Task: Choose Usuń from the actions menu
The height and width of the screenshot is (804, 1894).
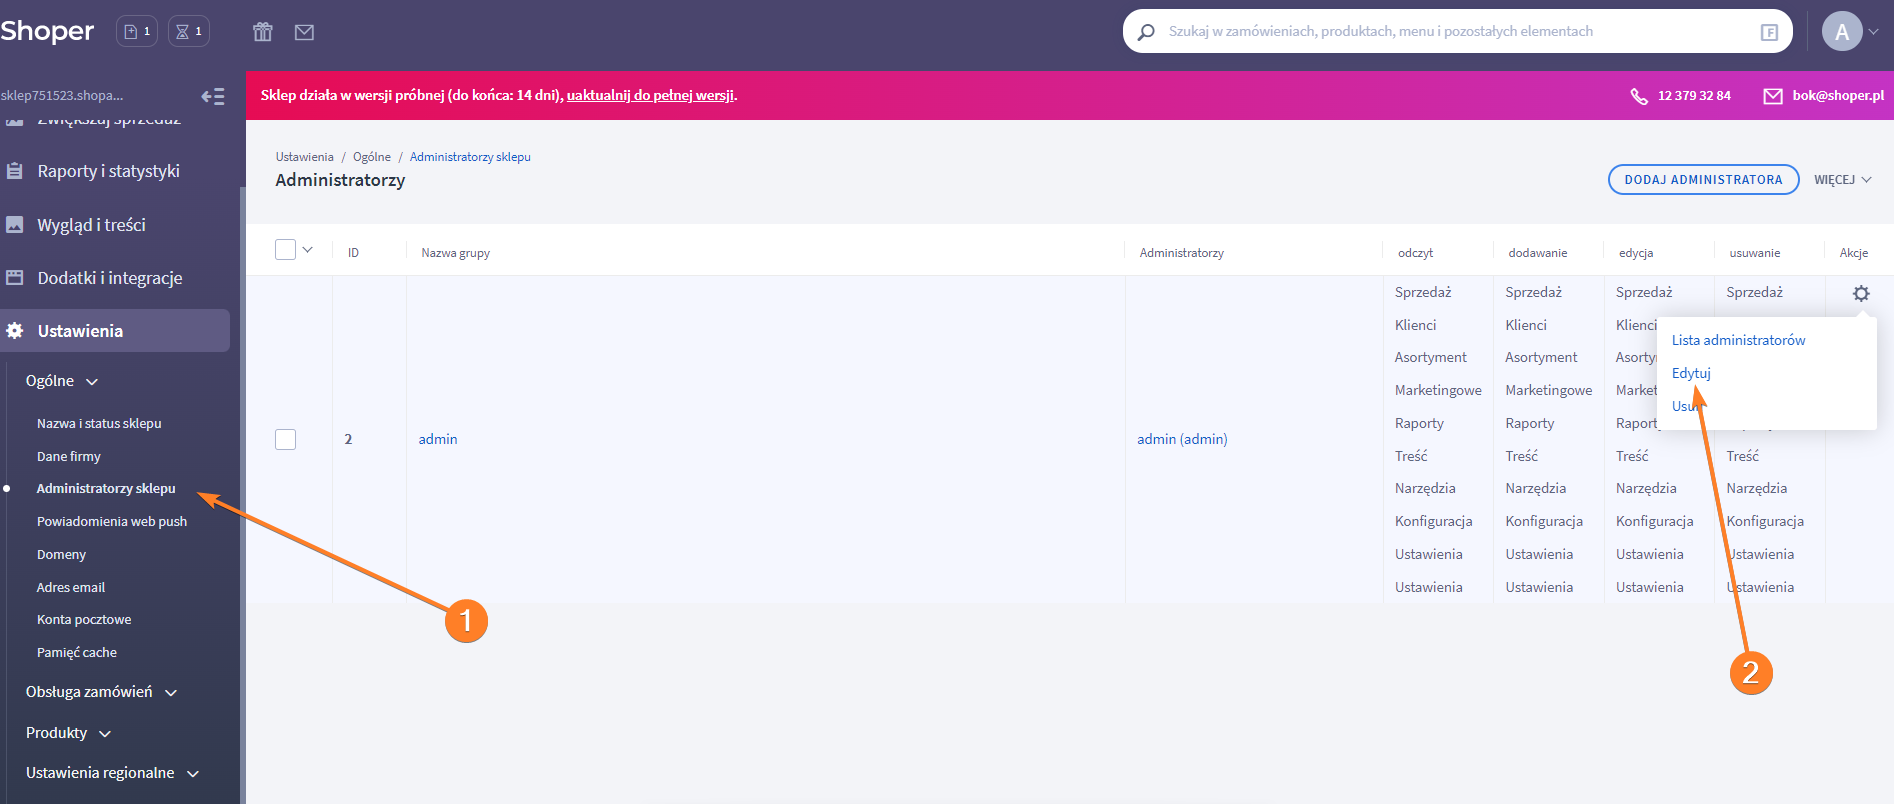Action: coord(1686,406)
